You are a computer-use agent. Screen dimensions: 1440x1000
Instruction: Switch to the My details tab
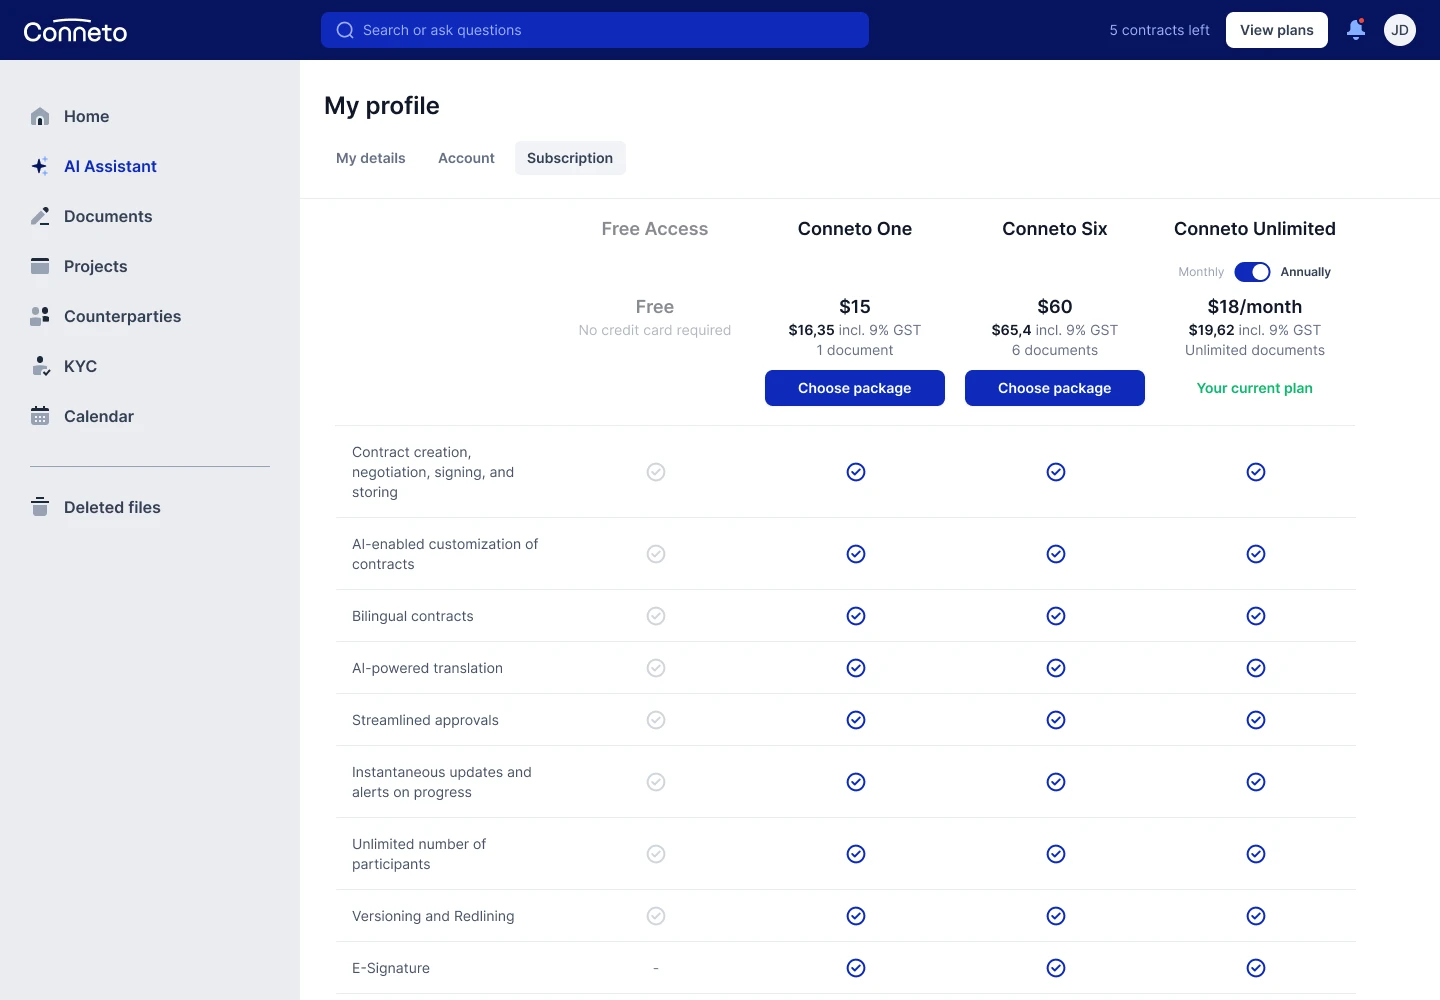click(371, 158)
